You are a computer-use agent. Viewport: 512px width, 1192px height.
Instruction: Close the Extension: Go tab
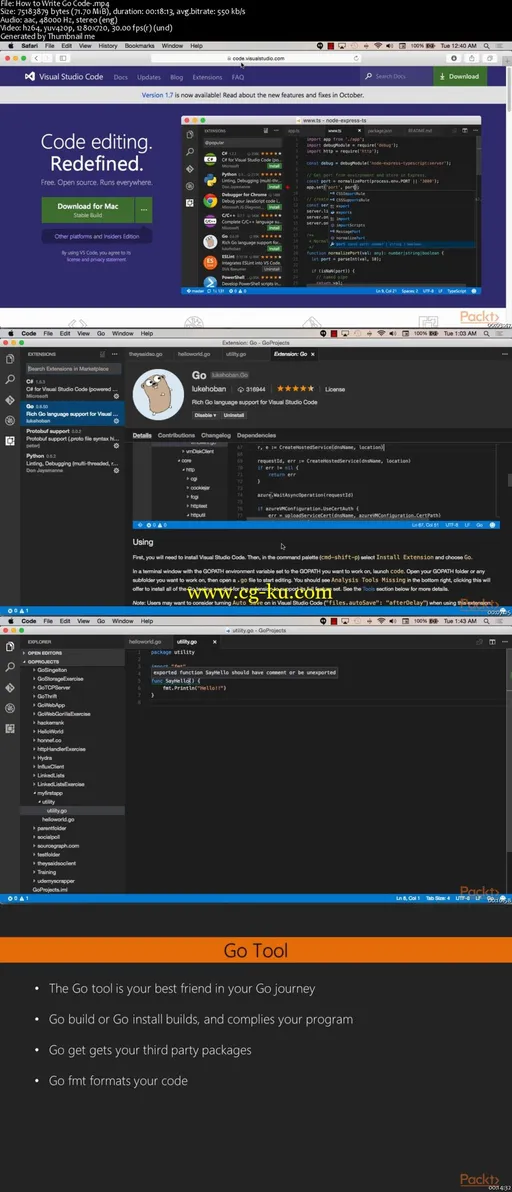pos(314,354)
